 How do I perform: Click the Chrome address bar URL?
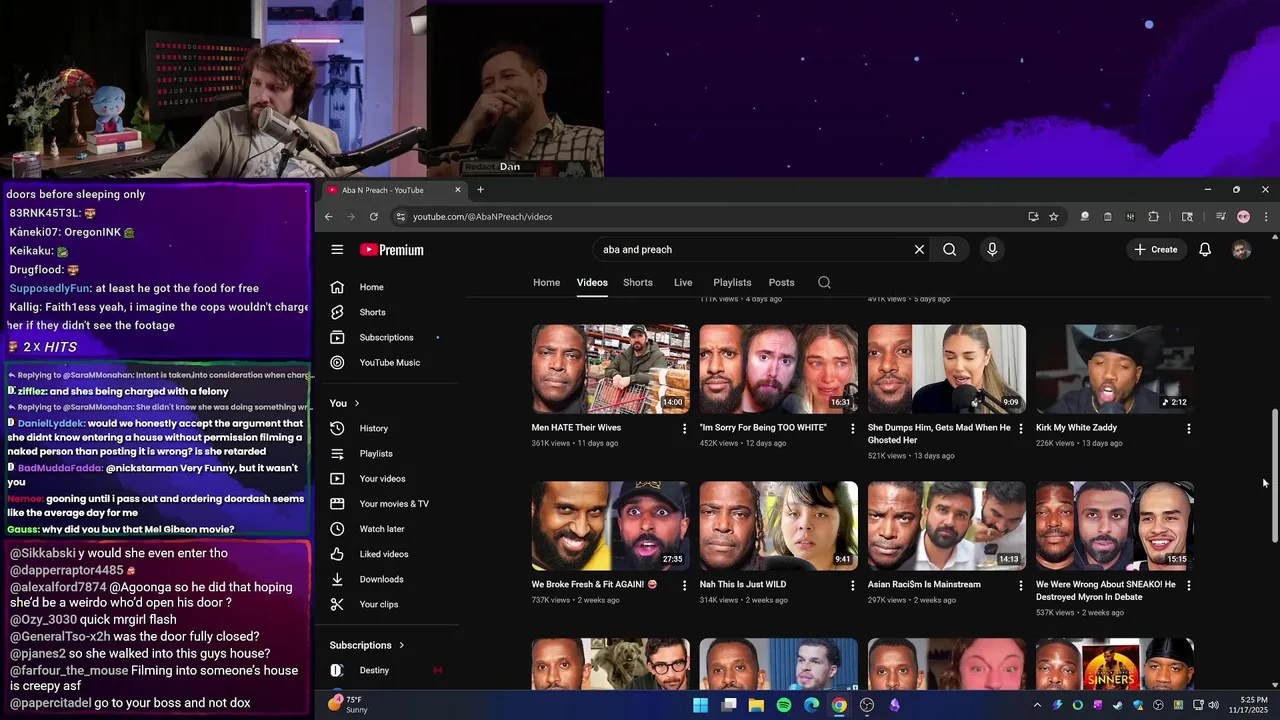point(482,217)
